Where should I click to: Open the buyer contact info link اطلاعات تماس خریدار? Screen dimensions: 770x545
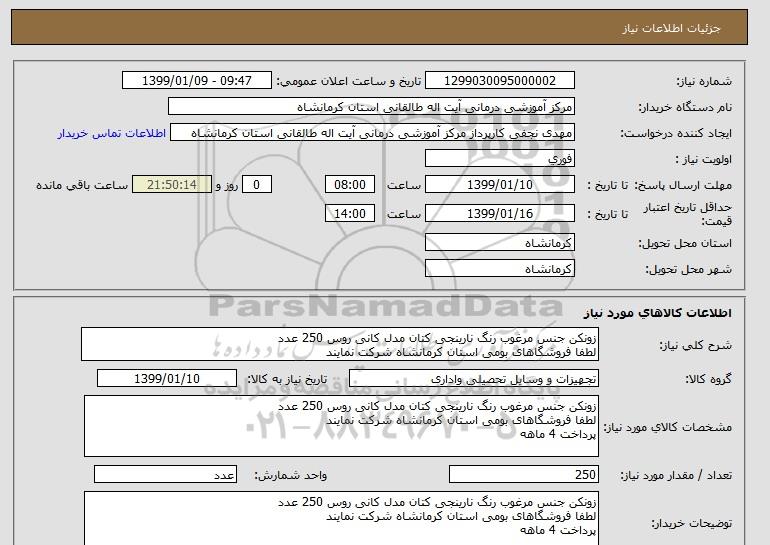pyautogui.click(x=112, y=134)
